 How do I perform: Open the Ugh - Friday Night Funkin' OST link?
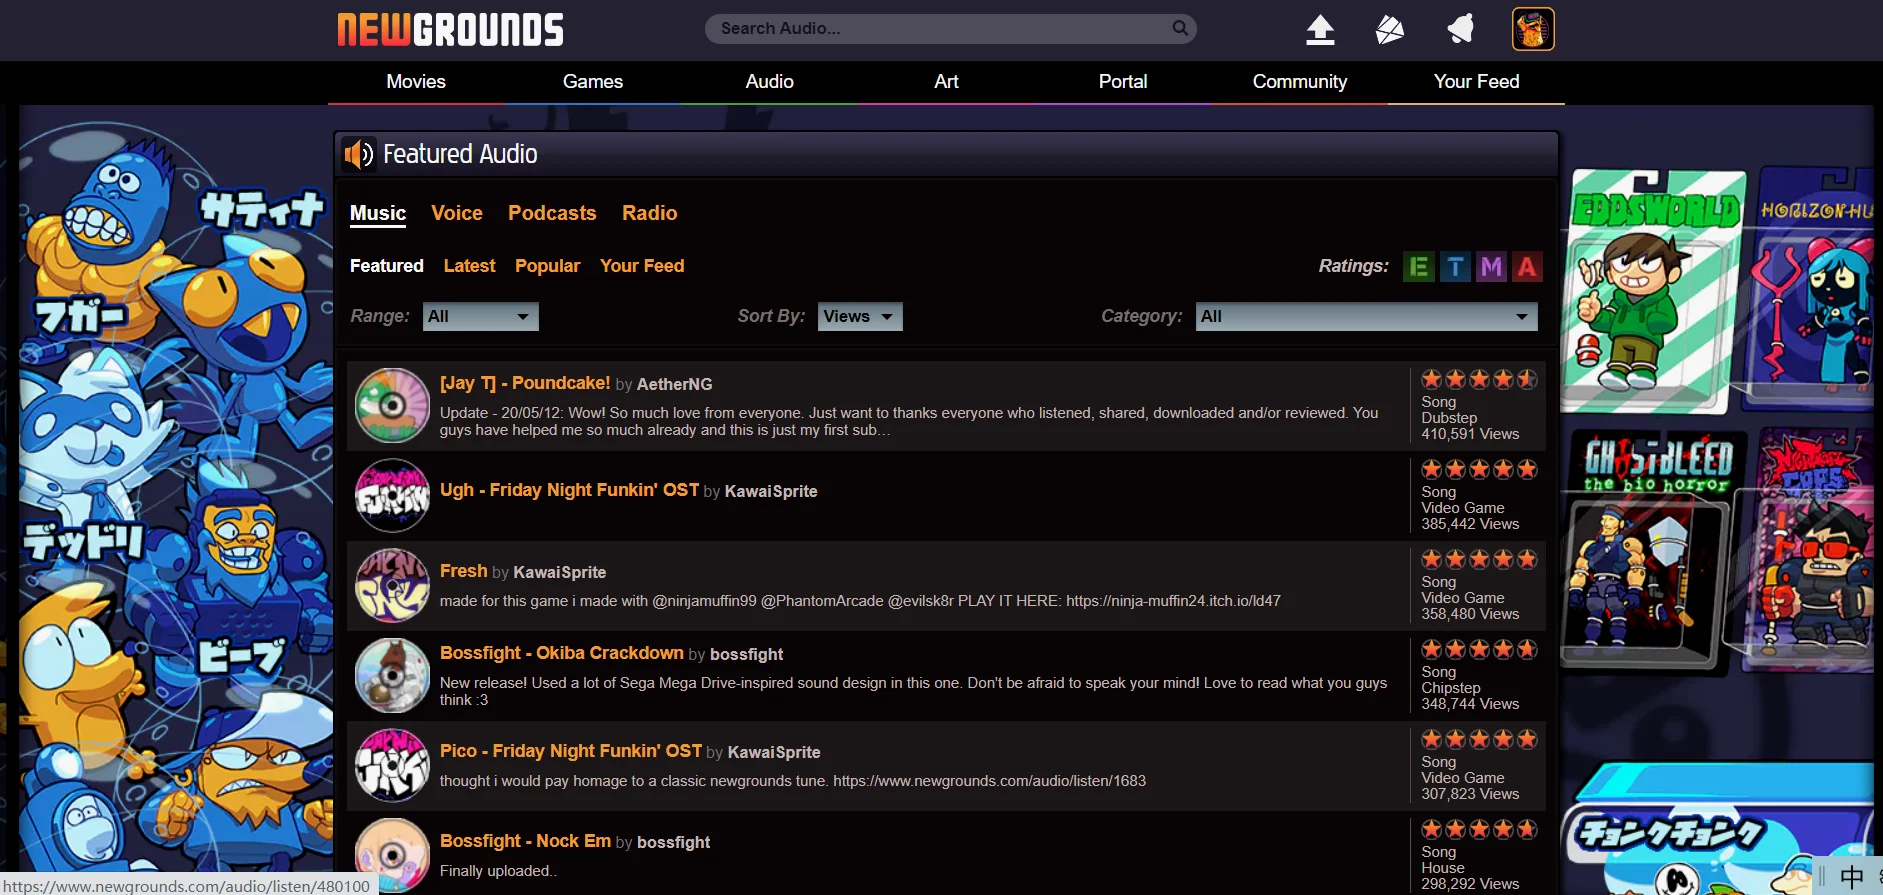coord(570,490)
